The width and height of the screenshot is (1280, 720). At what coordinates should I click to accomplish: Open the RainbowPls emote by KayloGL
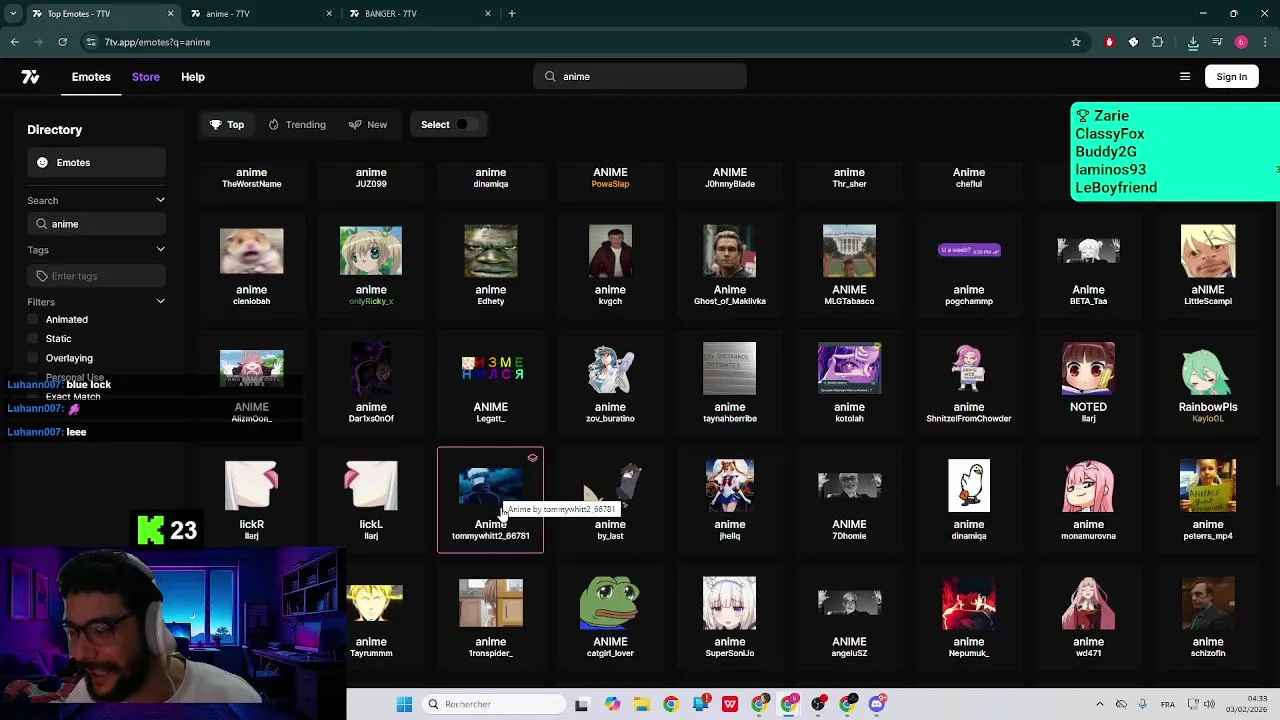(x=1208, y=383)
